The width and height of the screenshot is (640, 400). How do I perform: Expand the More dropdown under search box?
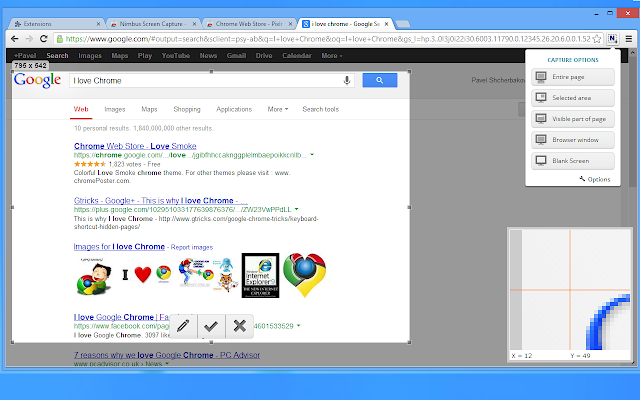(278, 109)
